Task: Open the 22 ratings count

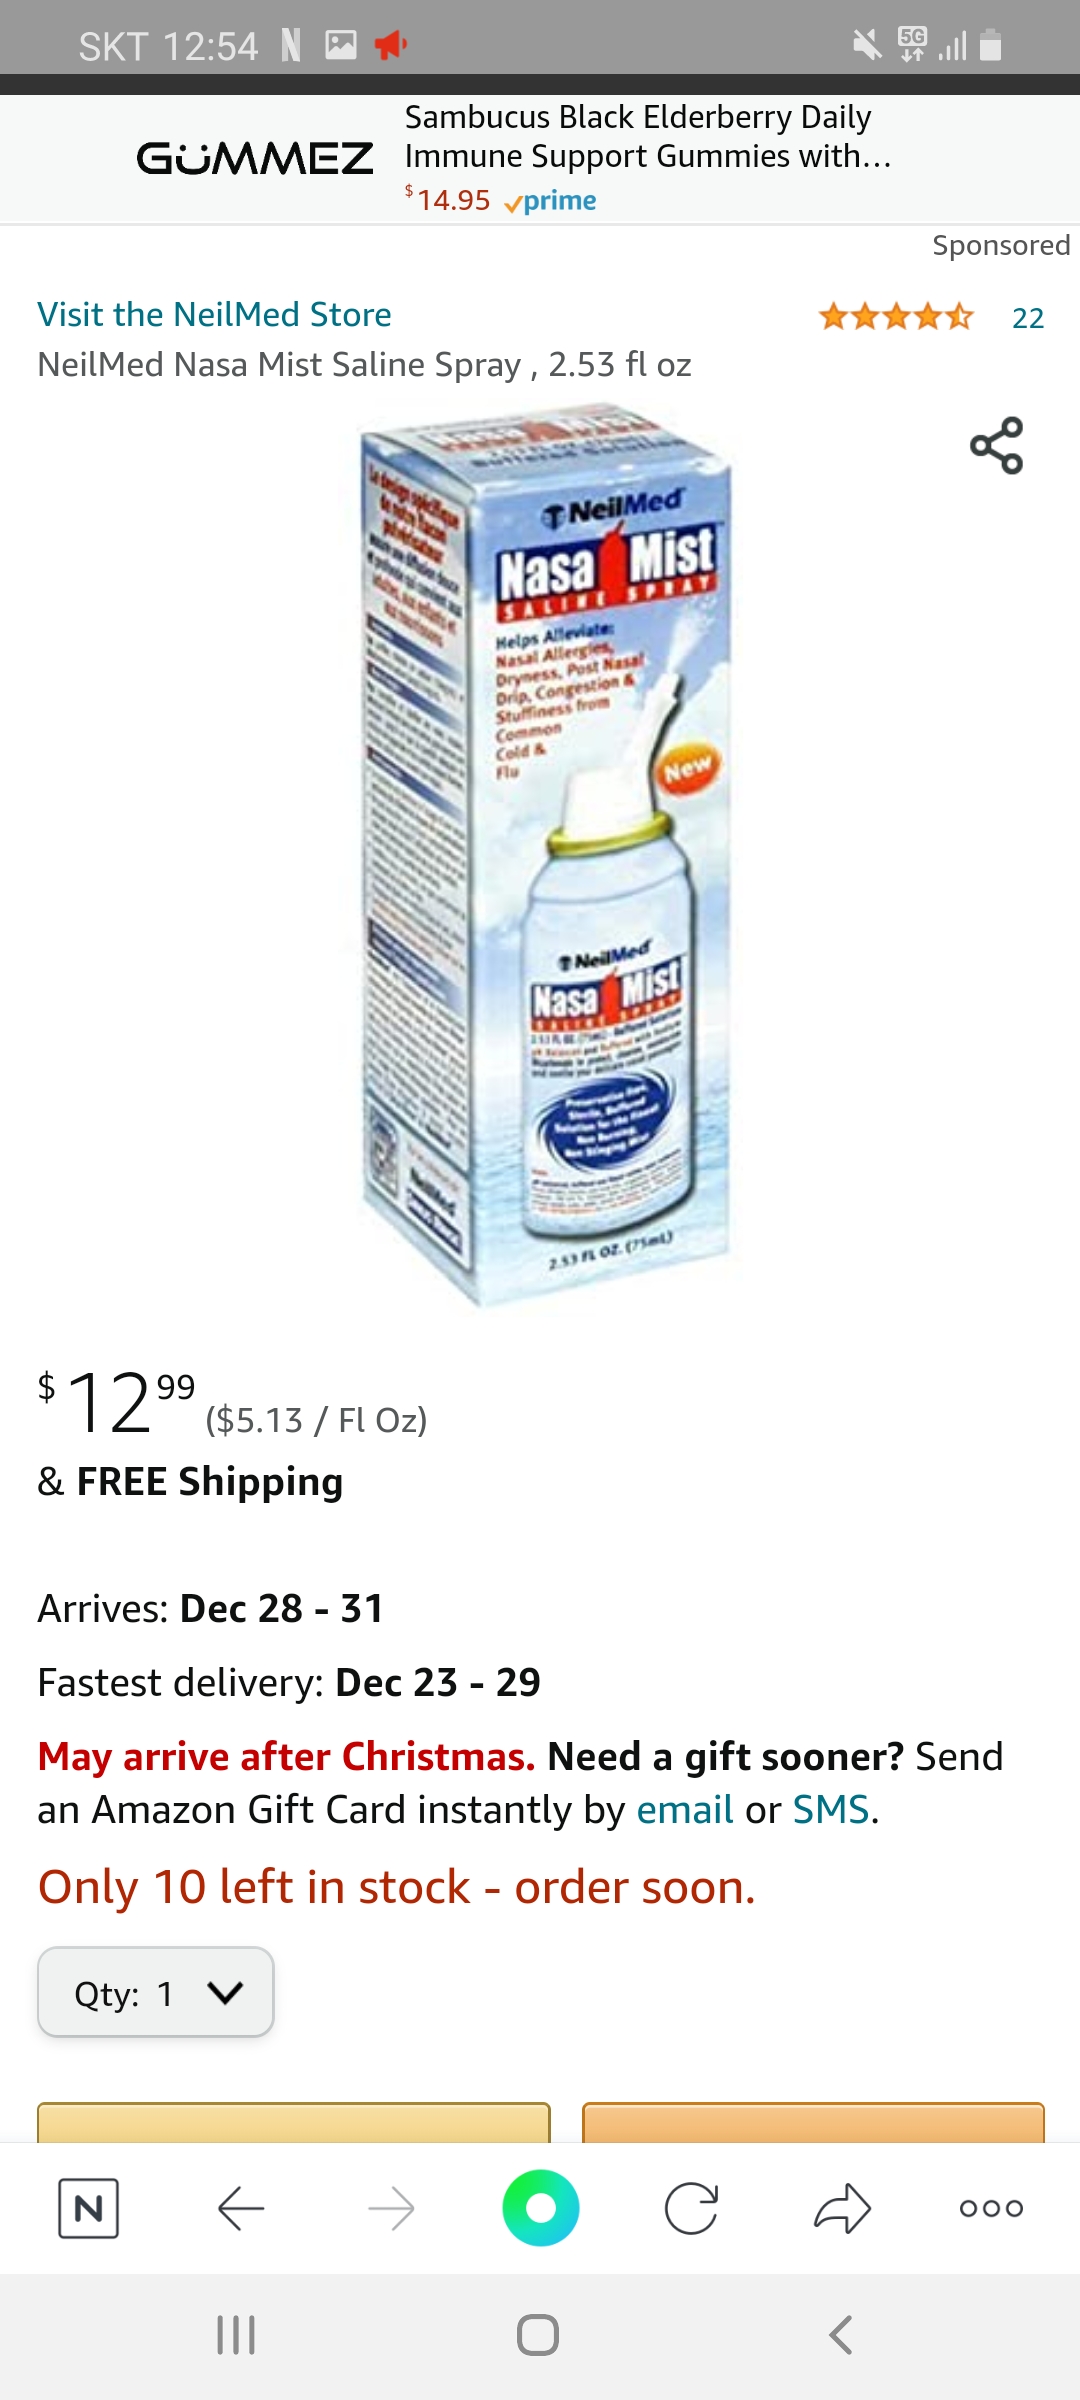Action: [1028, 318]
